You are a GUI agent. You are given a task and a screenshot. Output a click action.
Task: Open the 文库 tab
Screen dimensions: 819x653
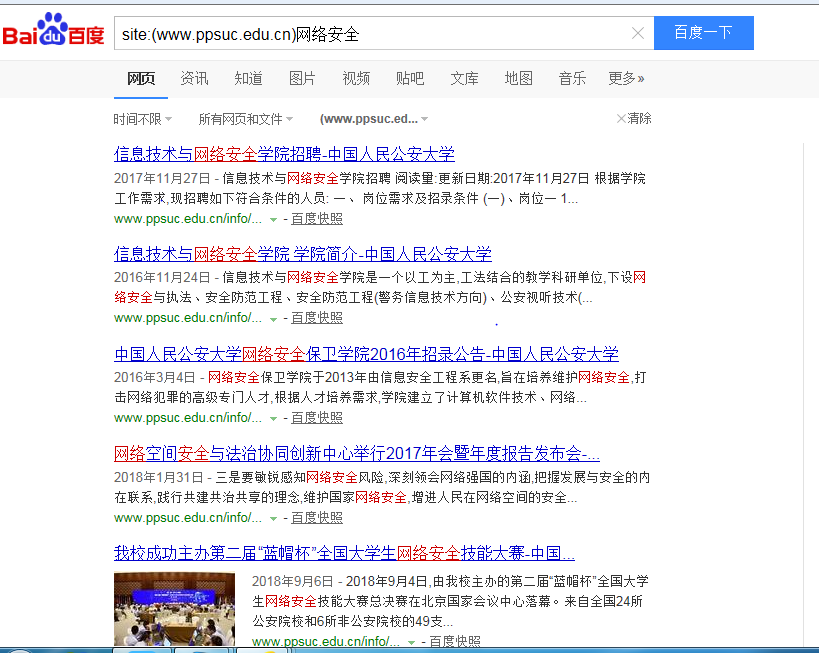(464, 79)
